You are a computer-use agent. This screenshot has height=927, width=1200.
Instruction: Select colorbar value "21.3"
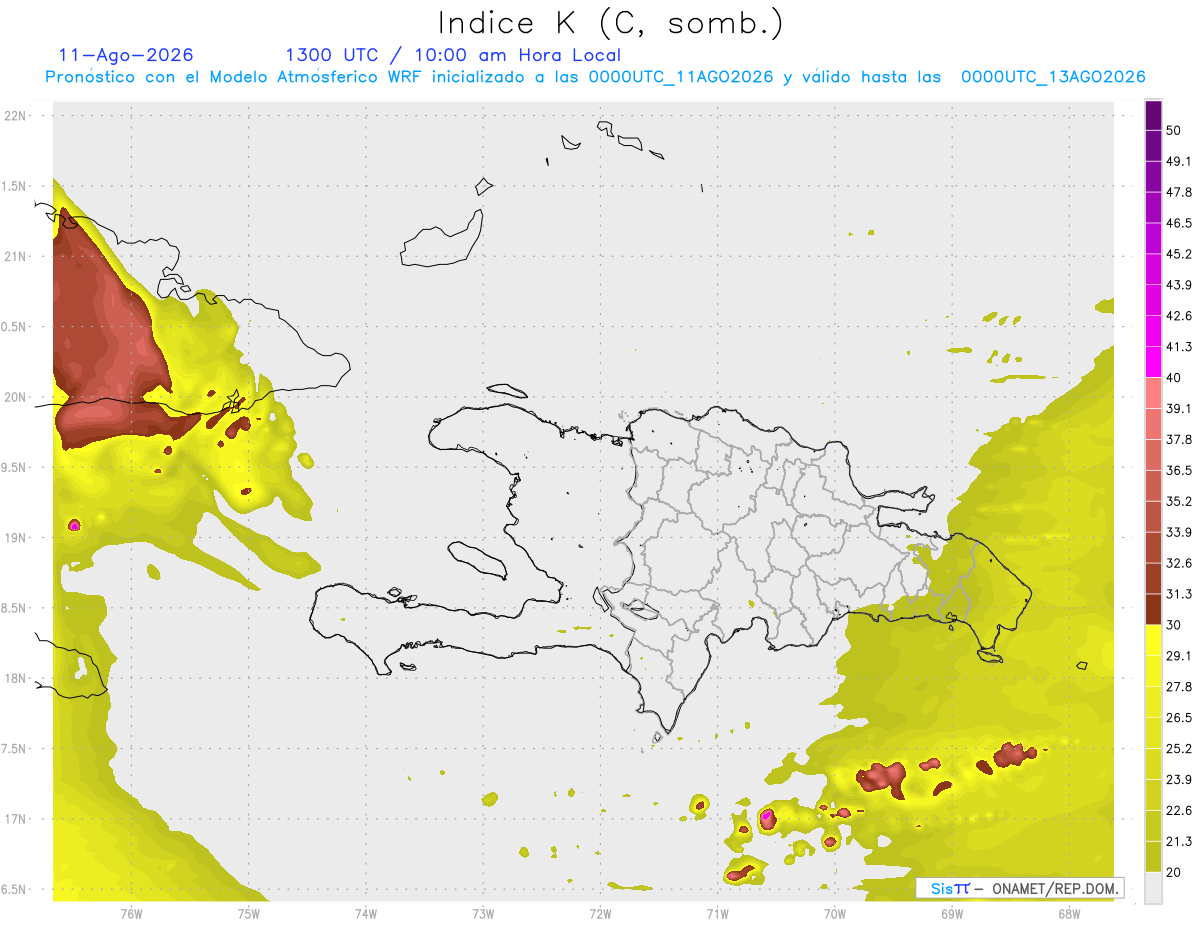(1179, 842)
